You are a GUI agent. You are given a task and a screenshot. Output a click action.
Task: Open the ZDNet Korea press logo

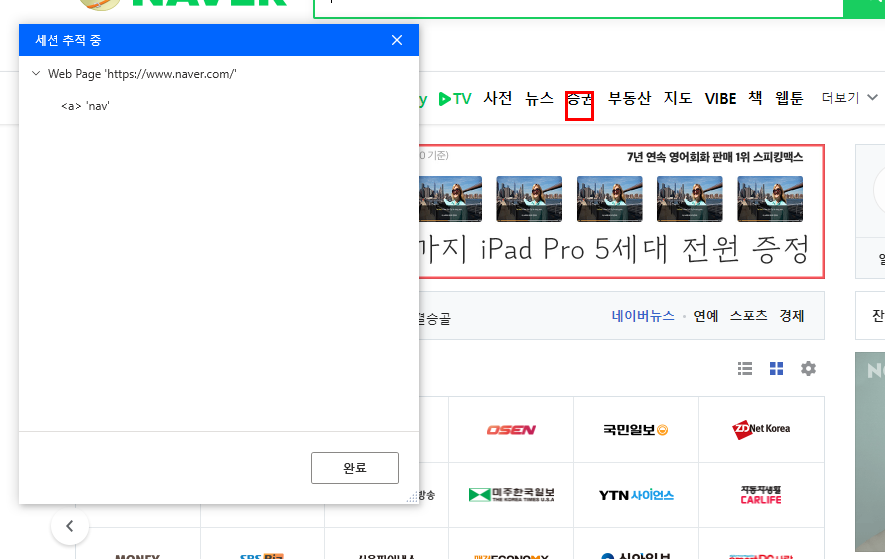point(761,430)
